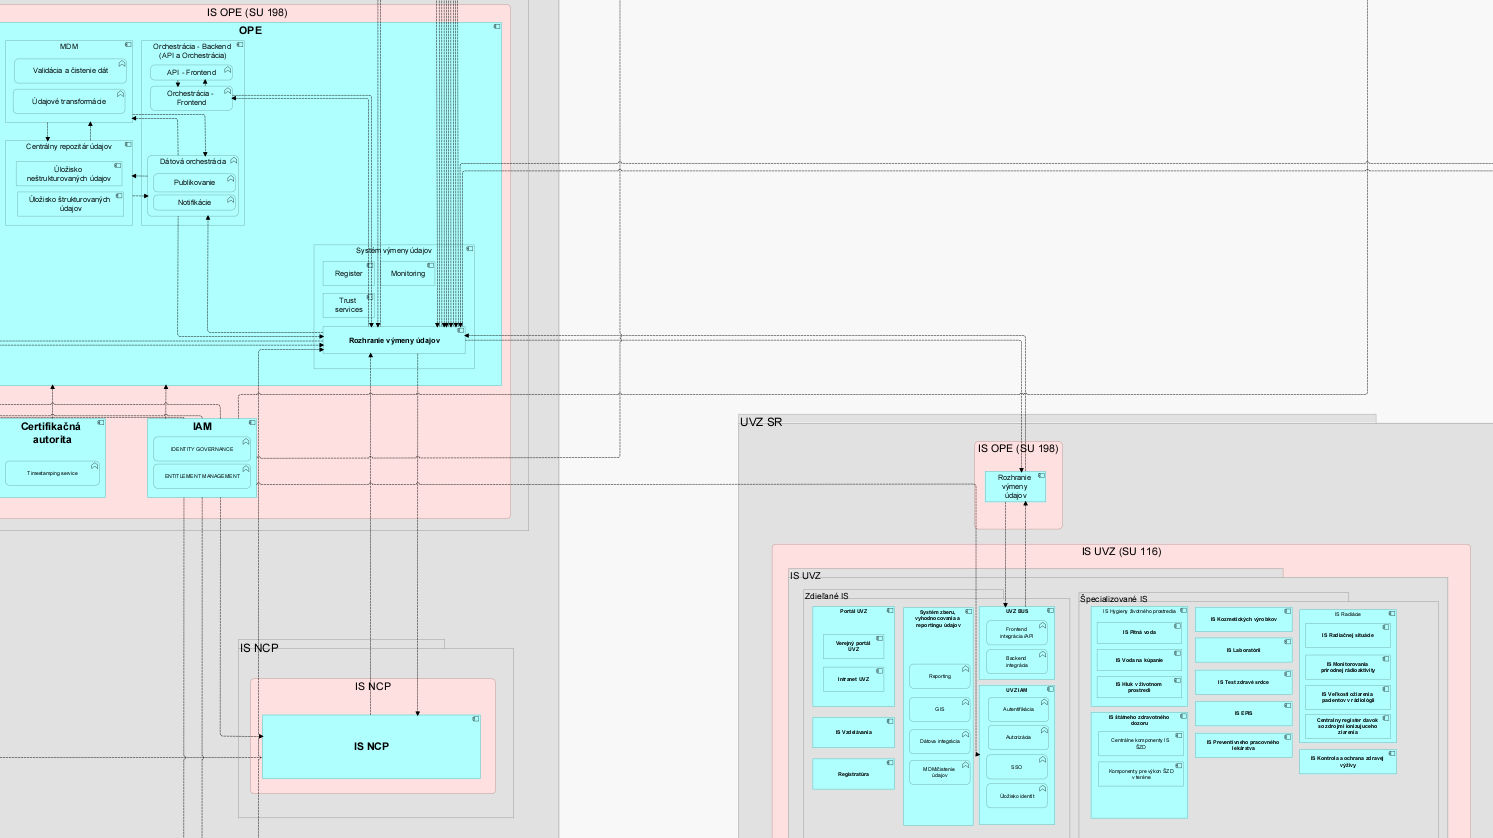Select the IS NCP component box
Image resolution: width=1493 pixels, height=838 pixels.
click(371, 746)
